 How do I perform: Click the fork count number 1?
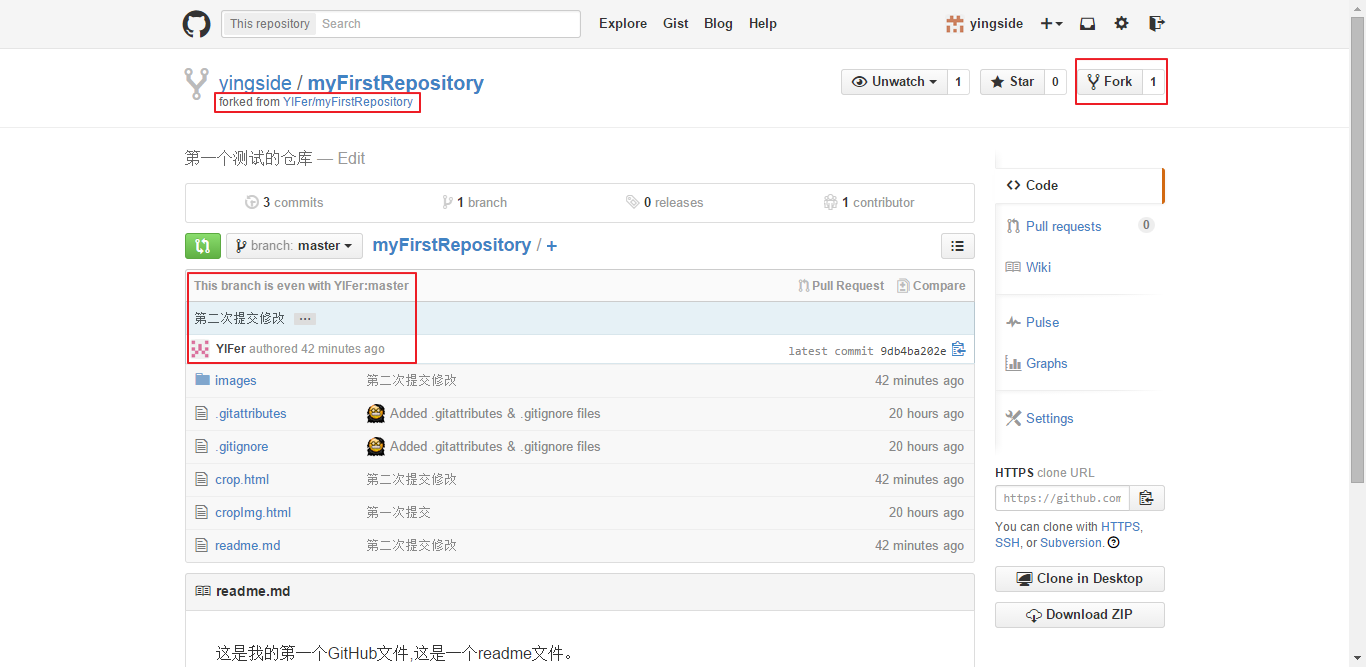tap(1153, 82)
